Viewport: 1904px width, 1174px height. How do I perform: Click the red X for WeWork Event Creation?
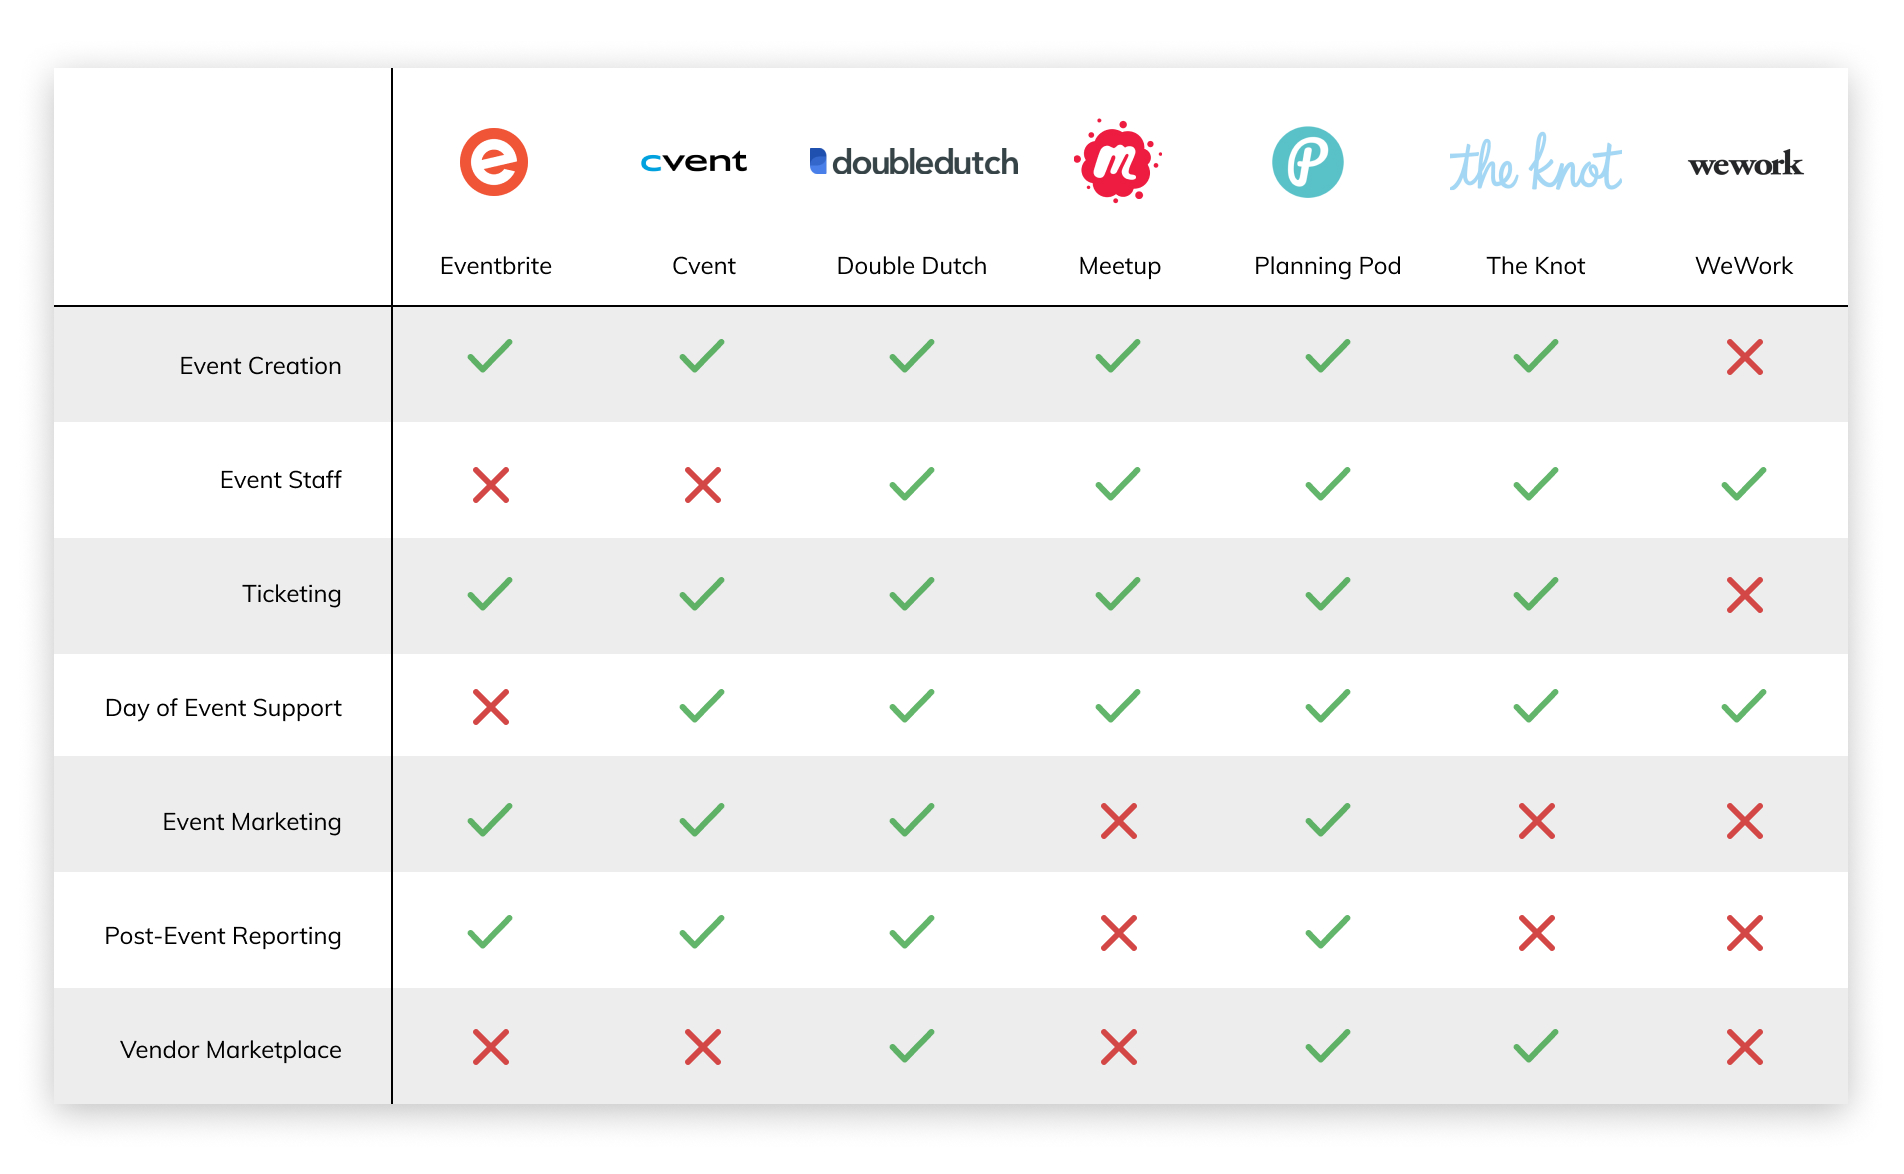(1745, 357)
